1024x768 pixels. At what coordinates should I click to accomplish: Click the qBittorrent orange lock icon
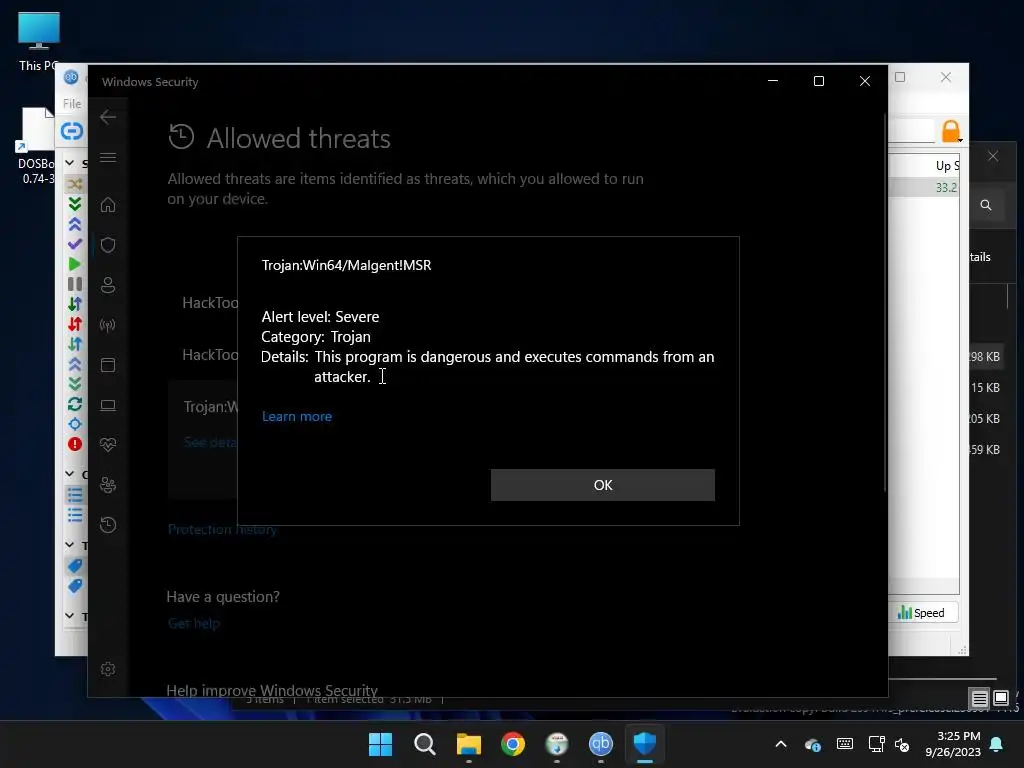coord(951,131)
